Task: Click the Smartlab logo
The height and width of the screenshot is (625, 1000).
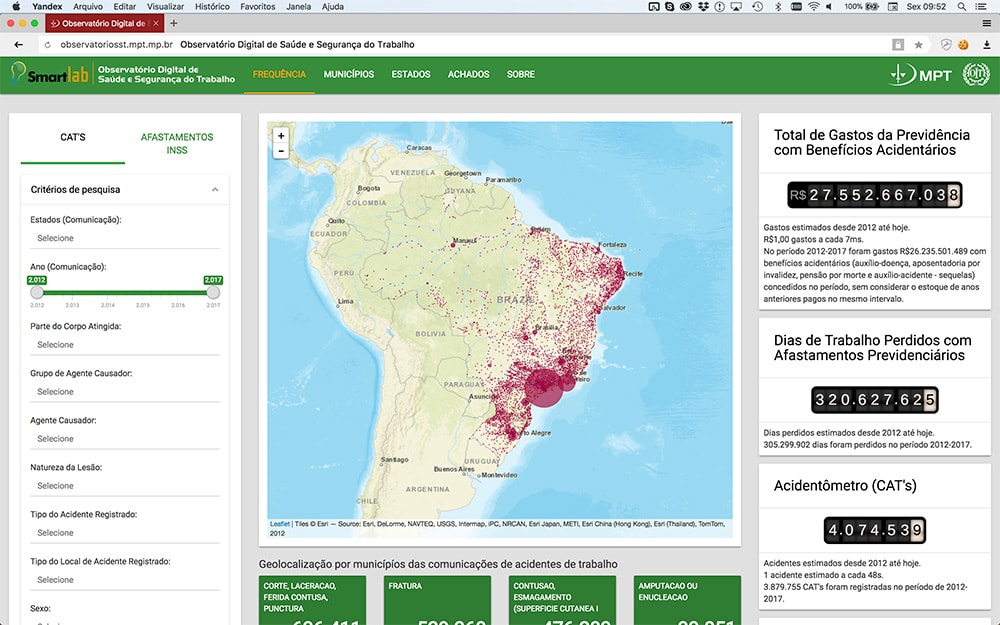Action: [50, 74]
